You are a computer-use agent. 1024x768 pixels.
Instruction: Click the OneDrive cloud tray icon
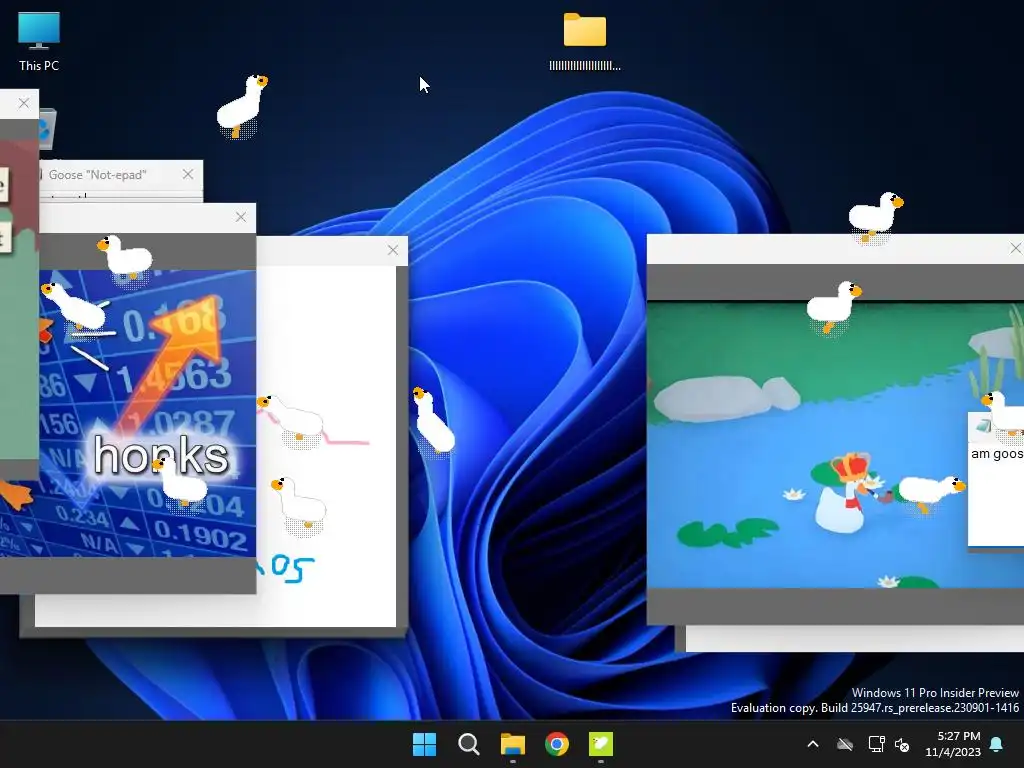point(845,744)
